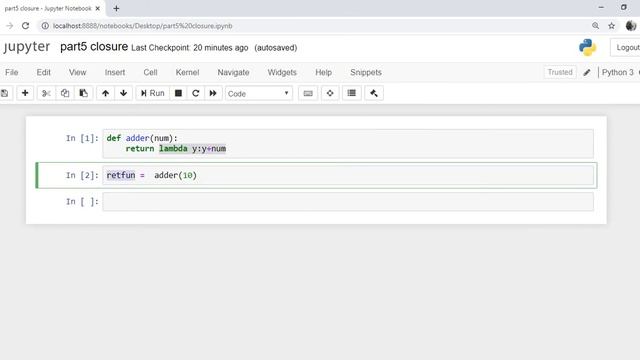Run the selected cell

coord(153,93)
